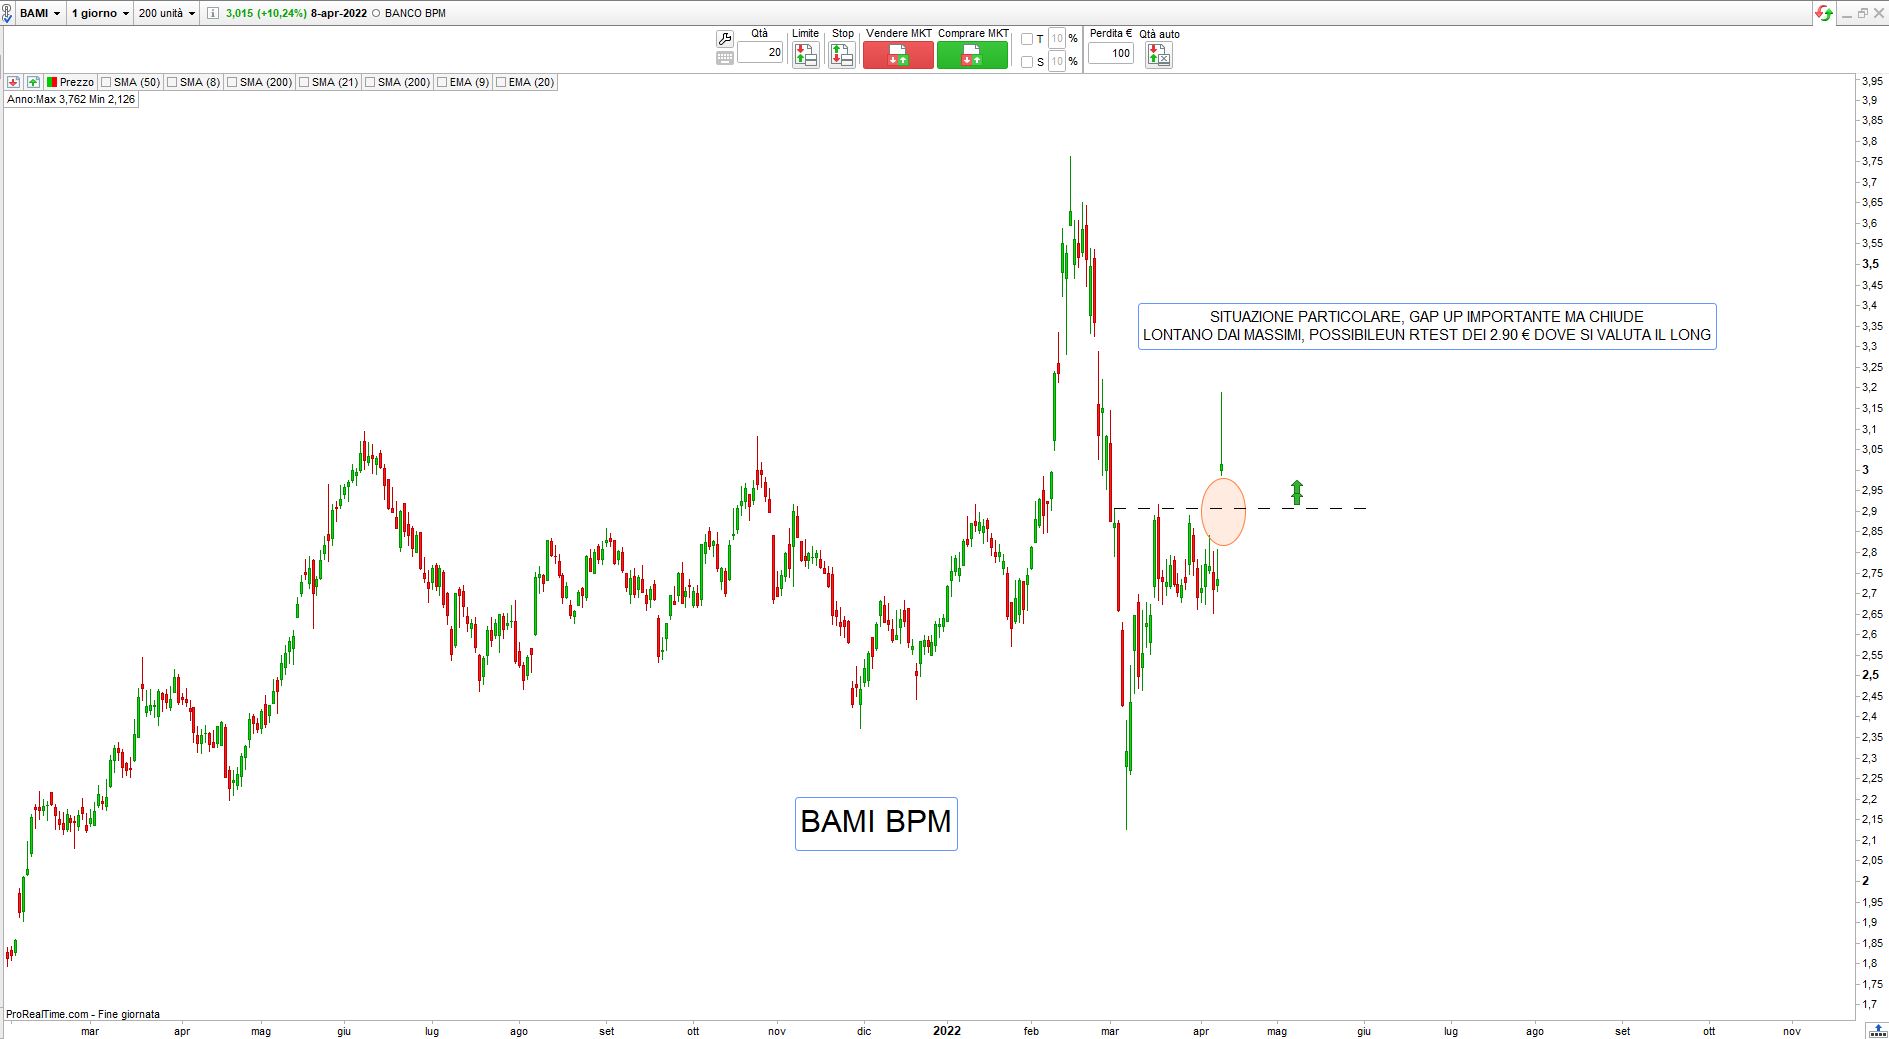Click the Anno:Max 3,762 Min 2,126 label
Screen dimensions: 1889x1039
point(71,99)
